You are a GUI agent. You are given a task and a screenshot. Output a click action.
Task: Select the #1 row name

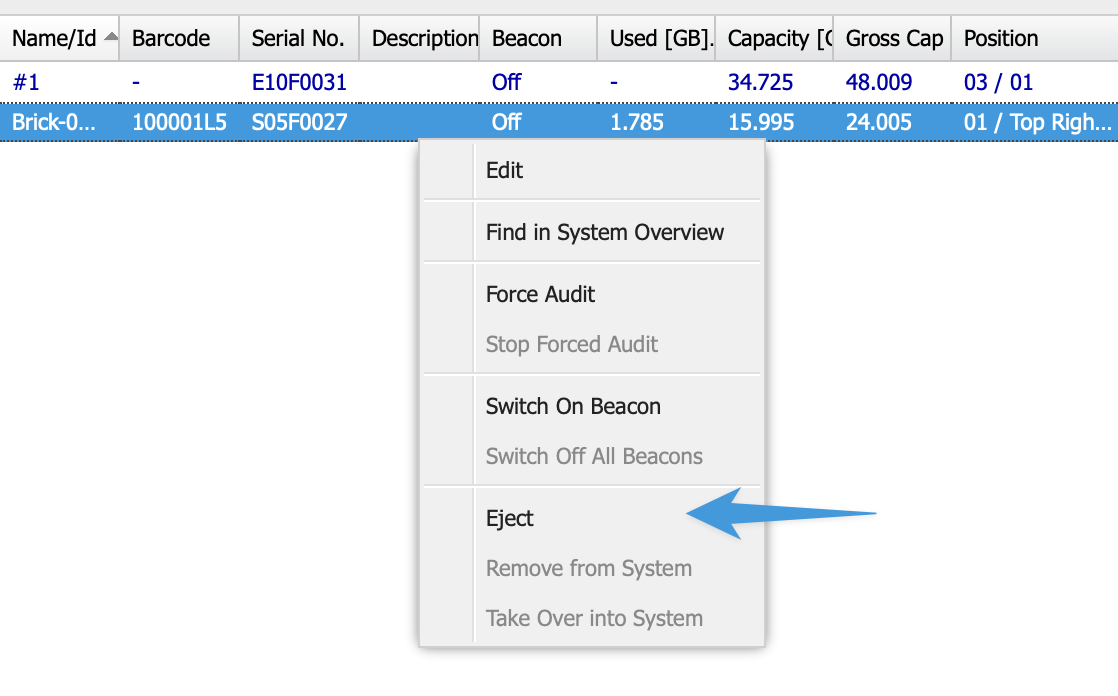pos(25,82)
